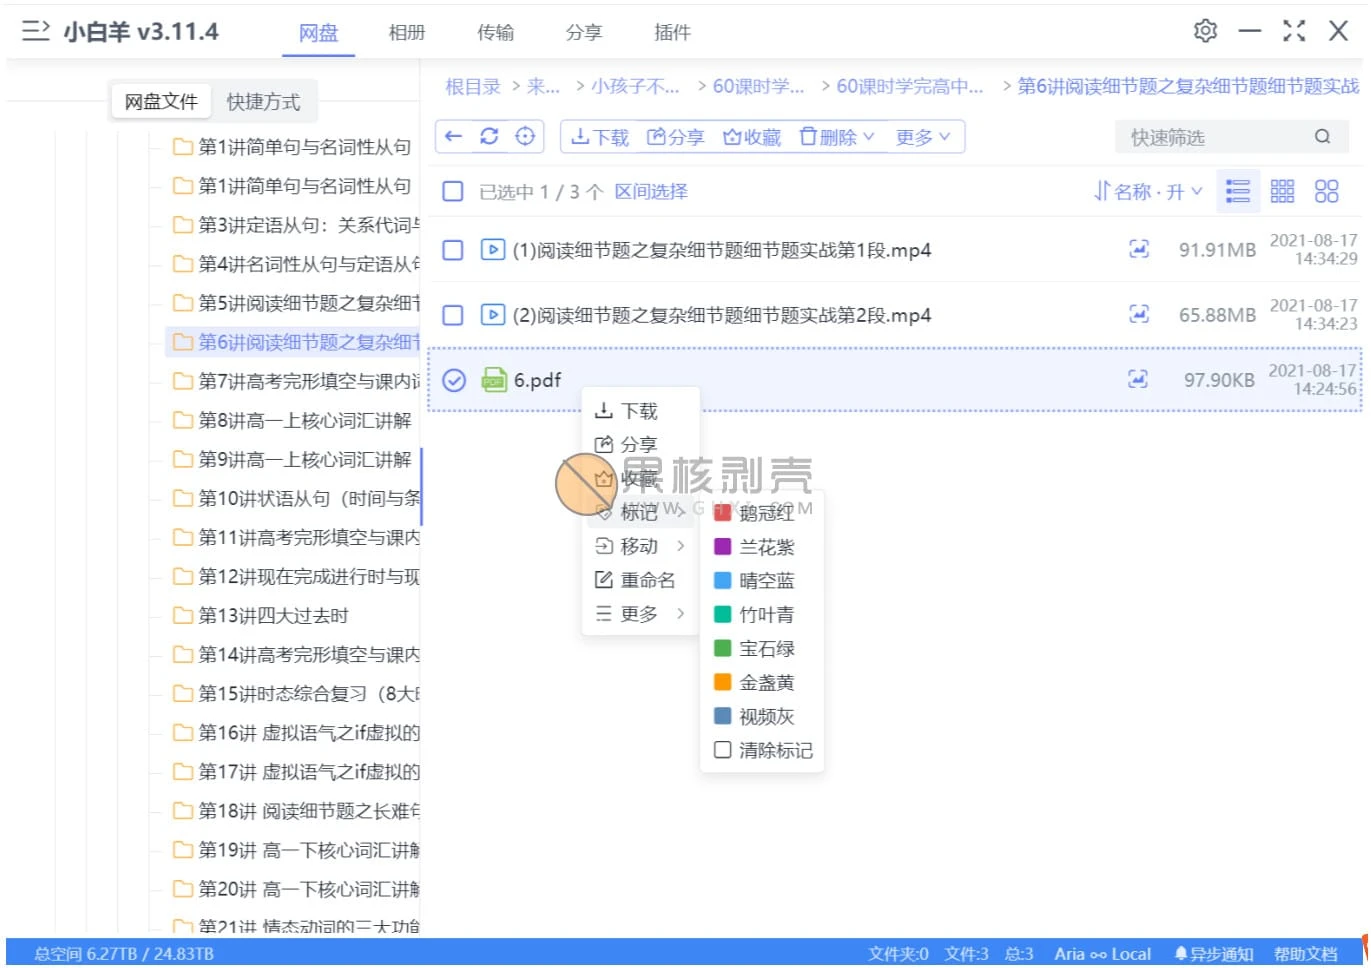Switch to list view layout icon

click(x=1238, y=191)
